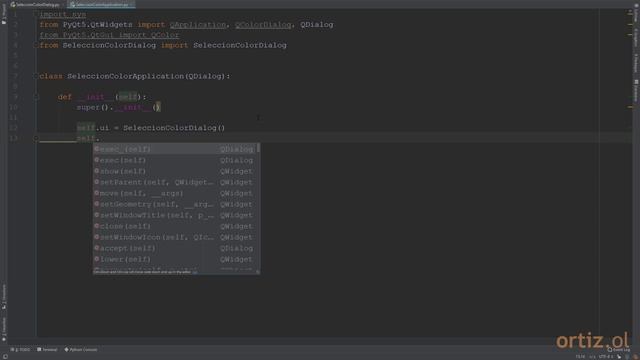The image size is (640, 360).
Task: Toggle tool window bars icon at bottom-left corner
Action: [5, 357]
